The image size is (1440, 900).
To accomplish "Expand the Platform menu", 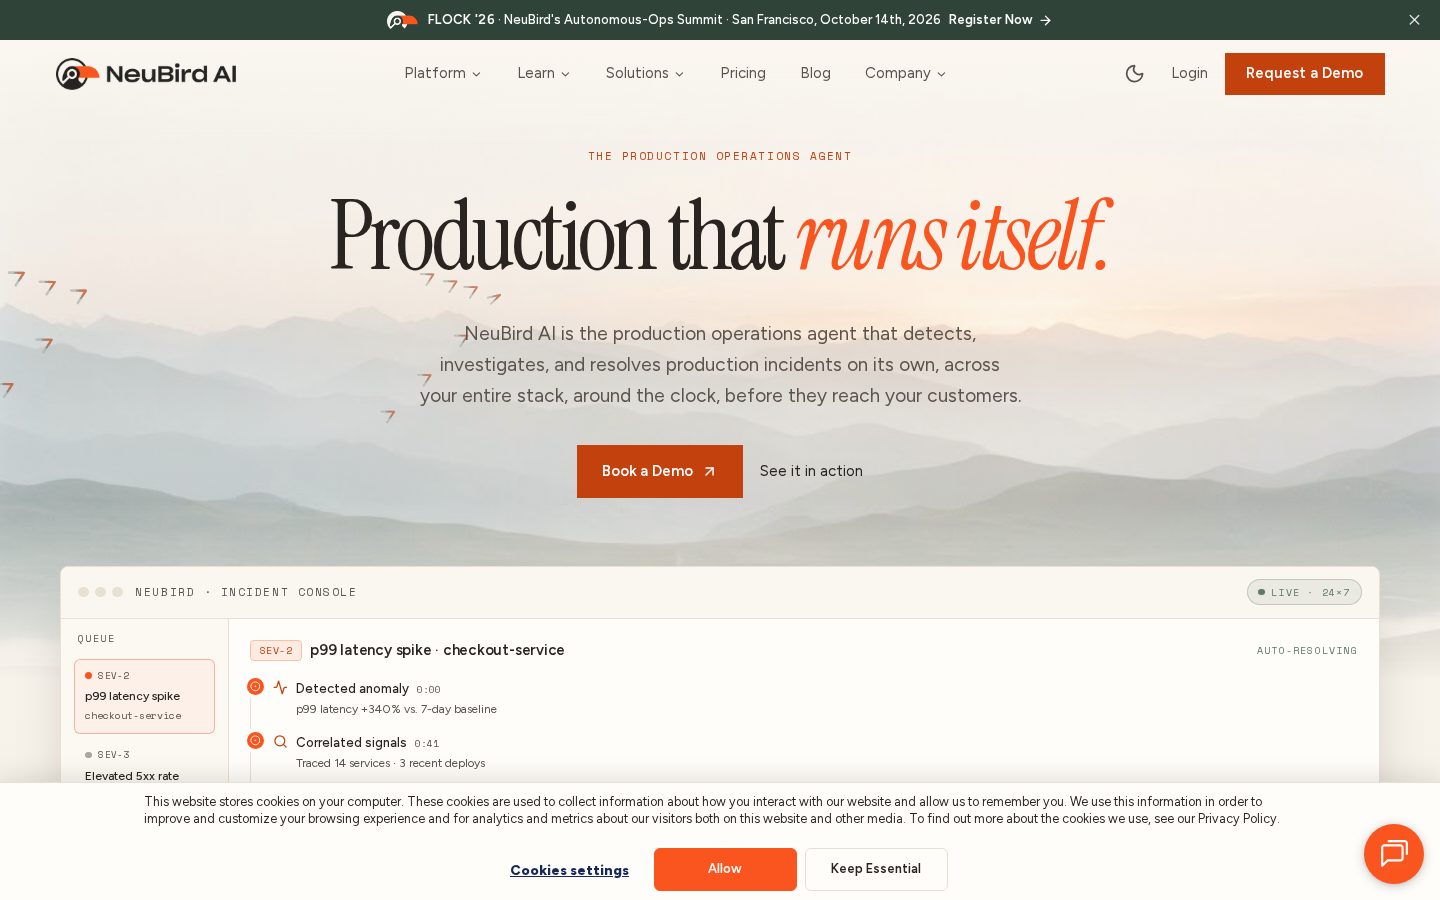I will click(x=443, y=73).
